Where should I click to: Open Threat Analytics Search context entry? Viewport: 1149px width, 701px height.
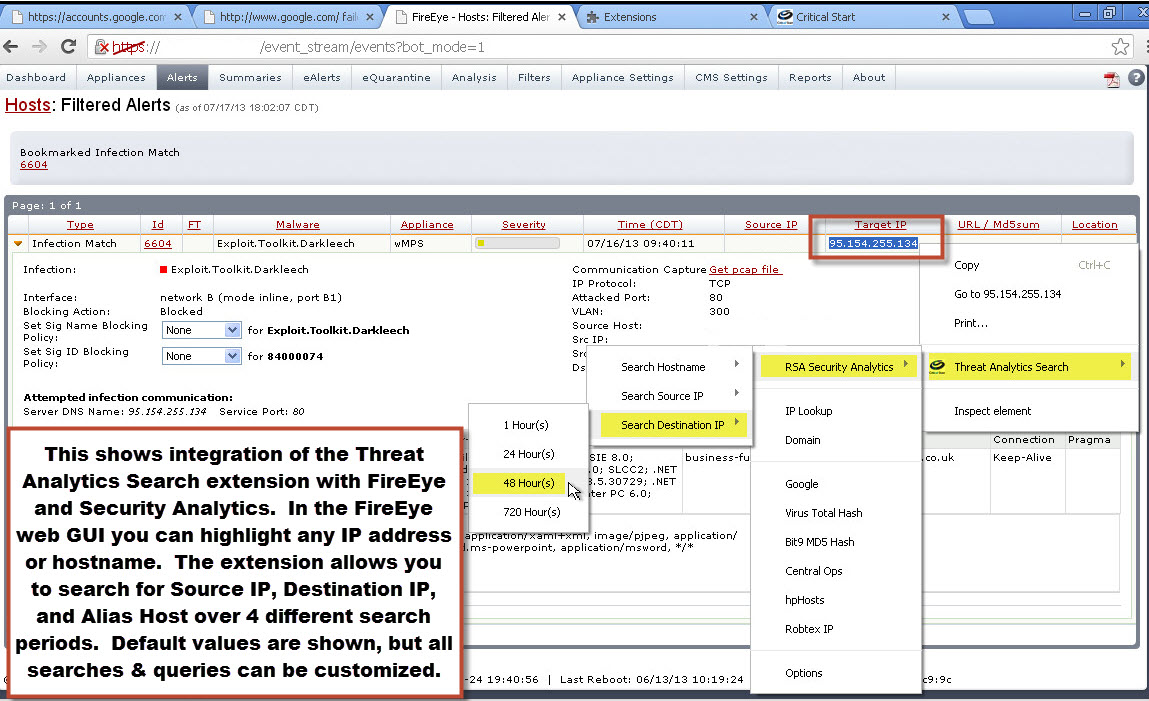point(1029,367)
